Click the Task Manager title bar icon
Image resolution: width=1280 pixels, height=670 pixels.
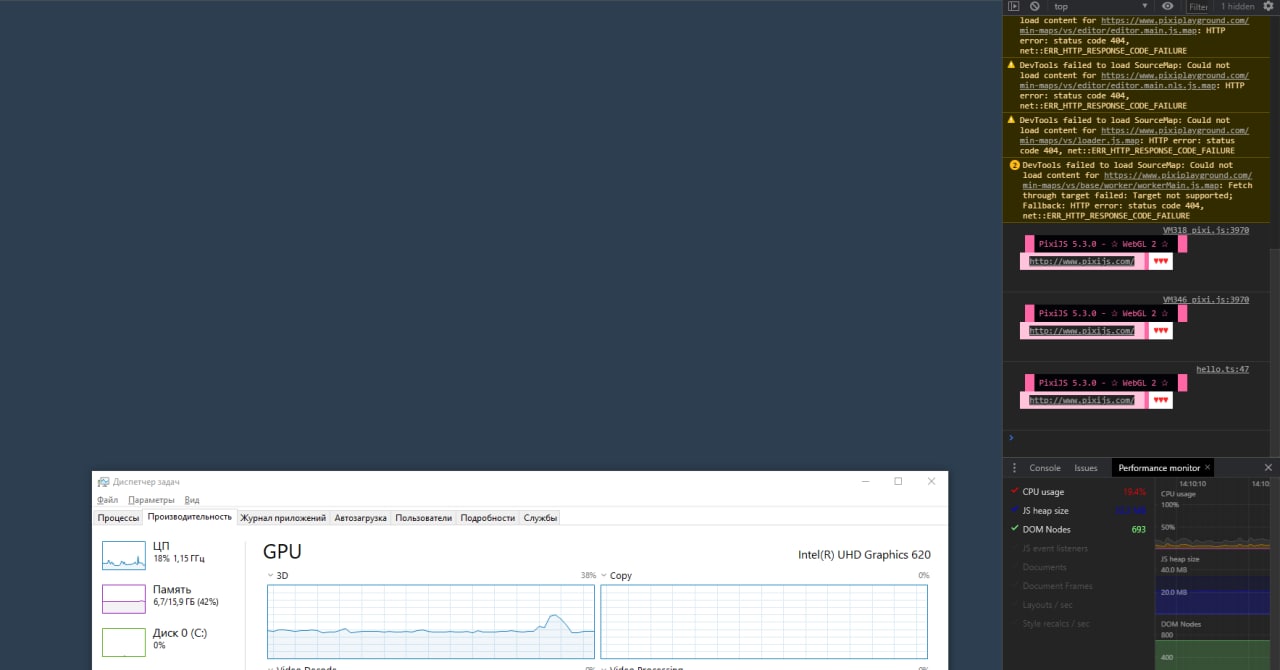[x=103, y=481]
